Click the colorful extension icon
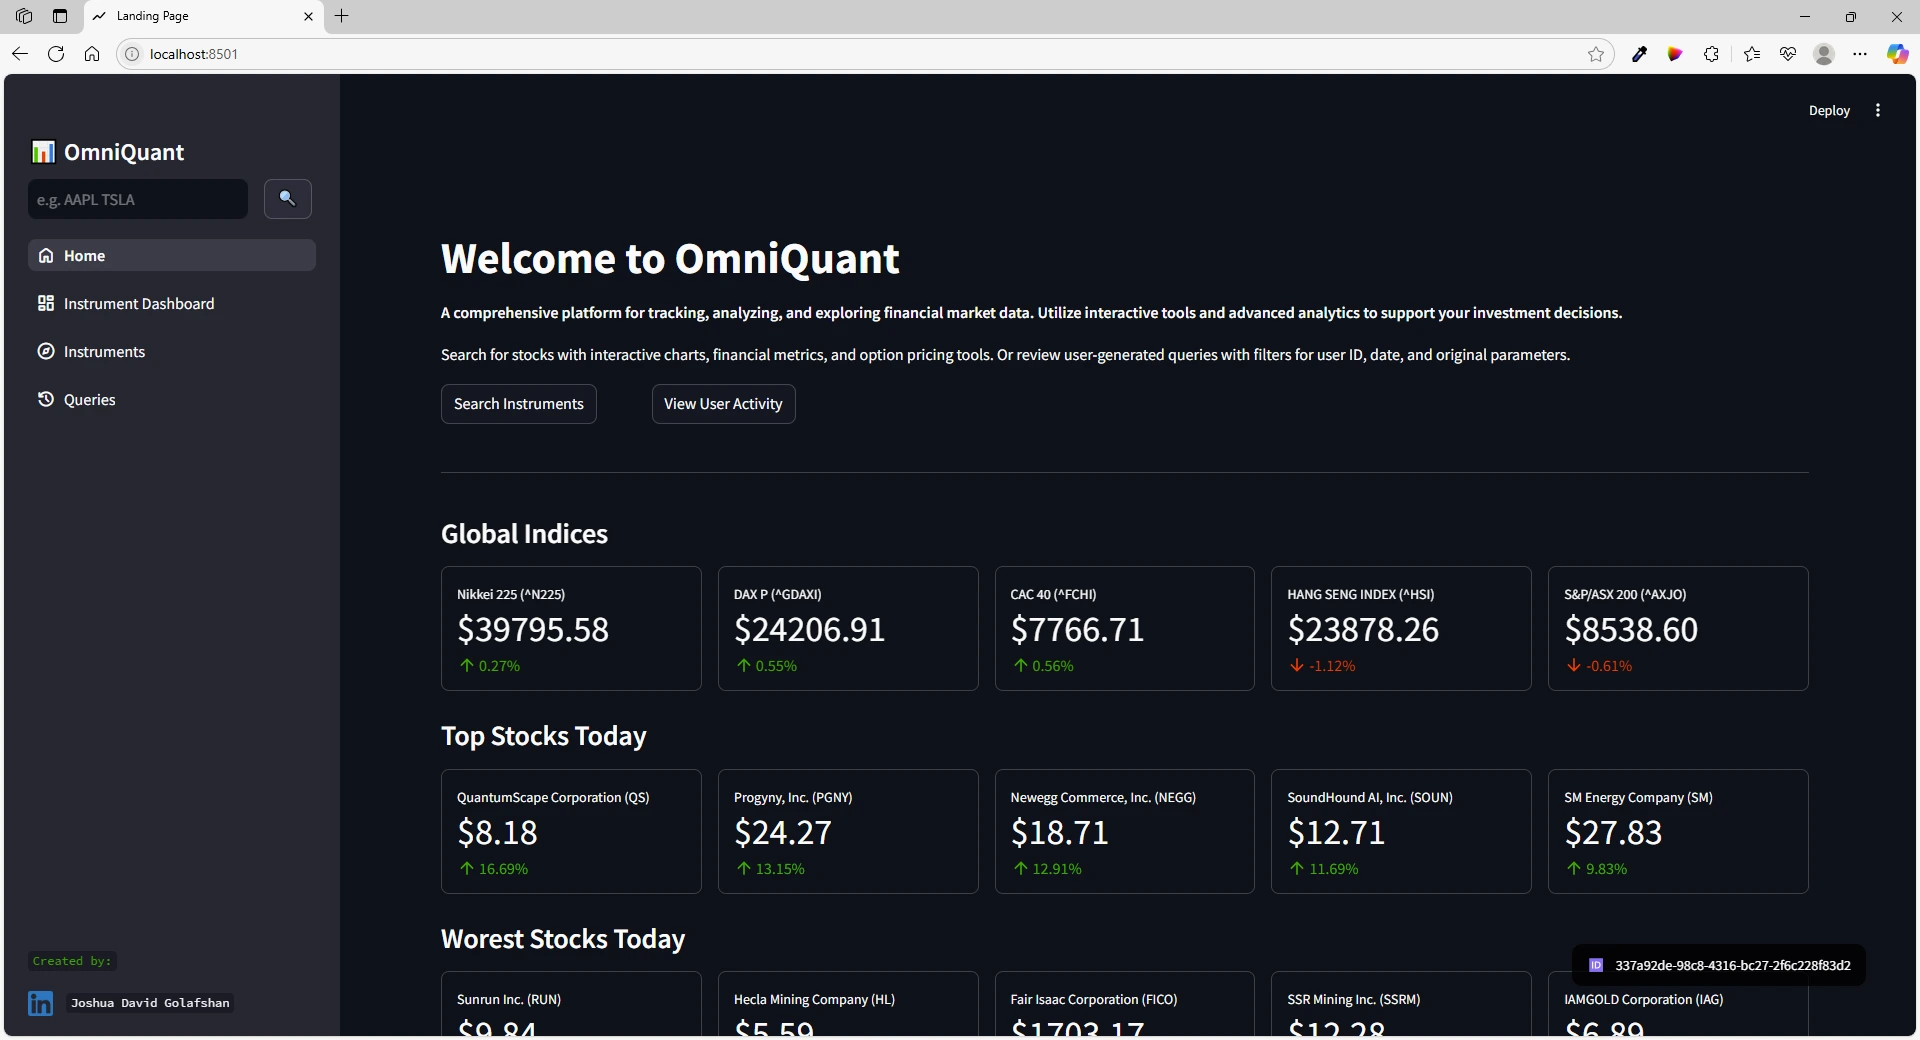1920x1040 pixels. (1675, 54)
